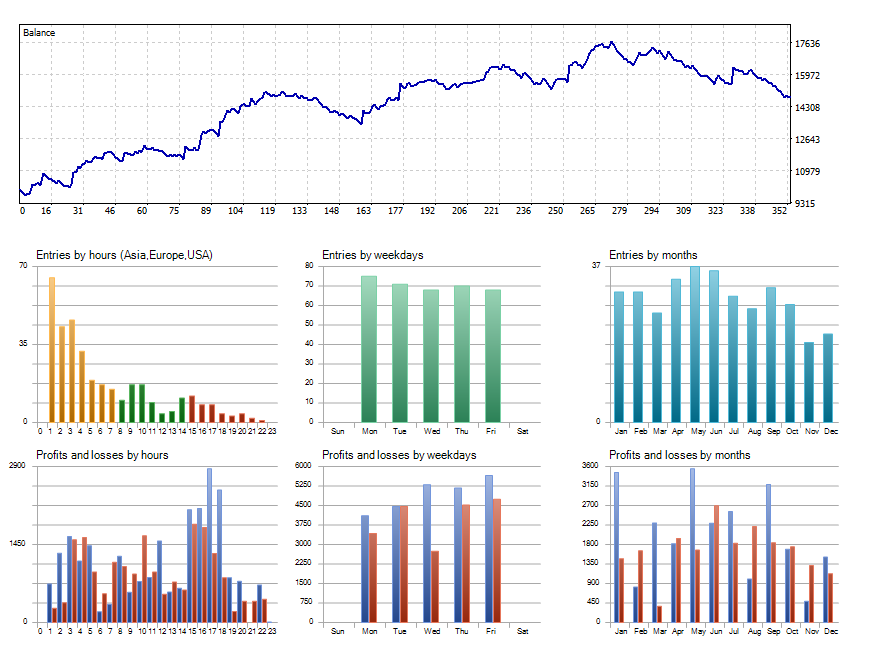Click the 3600 axis value in Profits by months
The width and height of the screenshot is (870, 649).
[590, 465]
